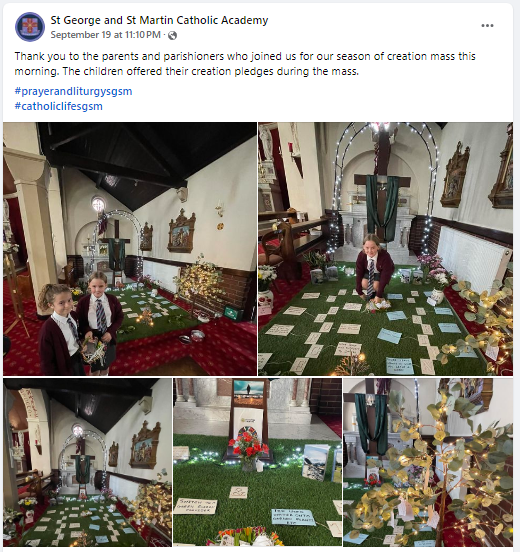View photo of two girls holding flower baskets
Image resolution: width=520 pixels, height=552 pixels.
(130, 249)
